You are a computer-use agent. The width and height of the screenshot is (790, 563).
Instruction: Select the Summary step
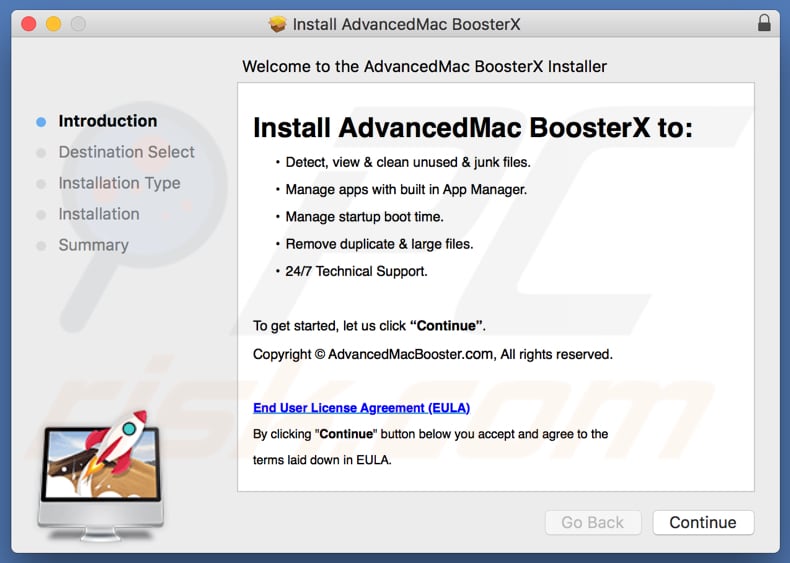(94, 245)
